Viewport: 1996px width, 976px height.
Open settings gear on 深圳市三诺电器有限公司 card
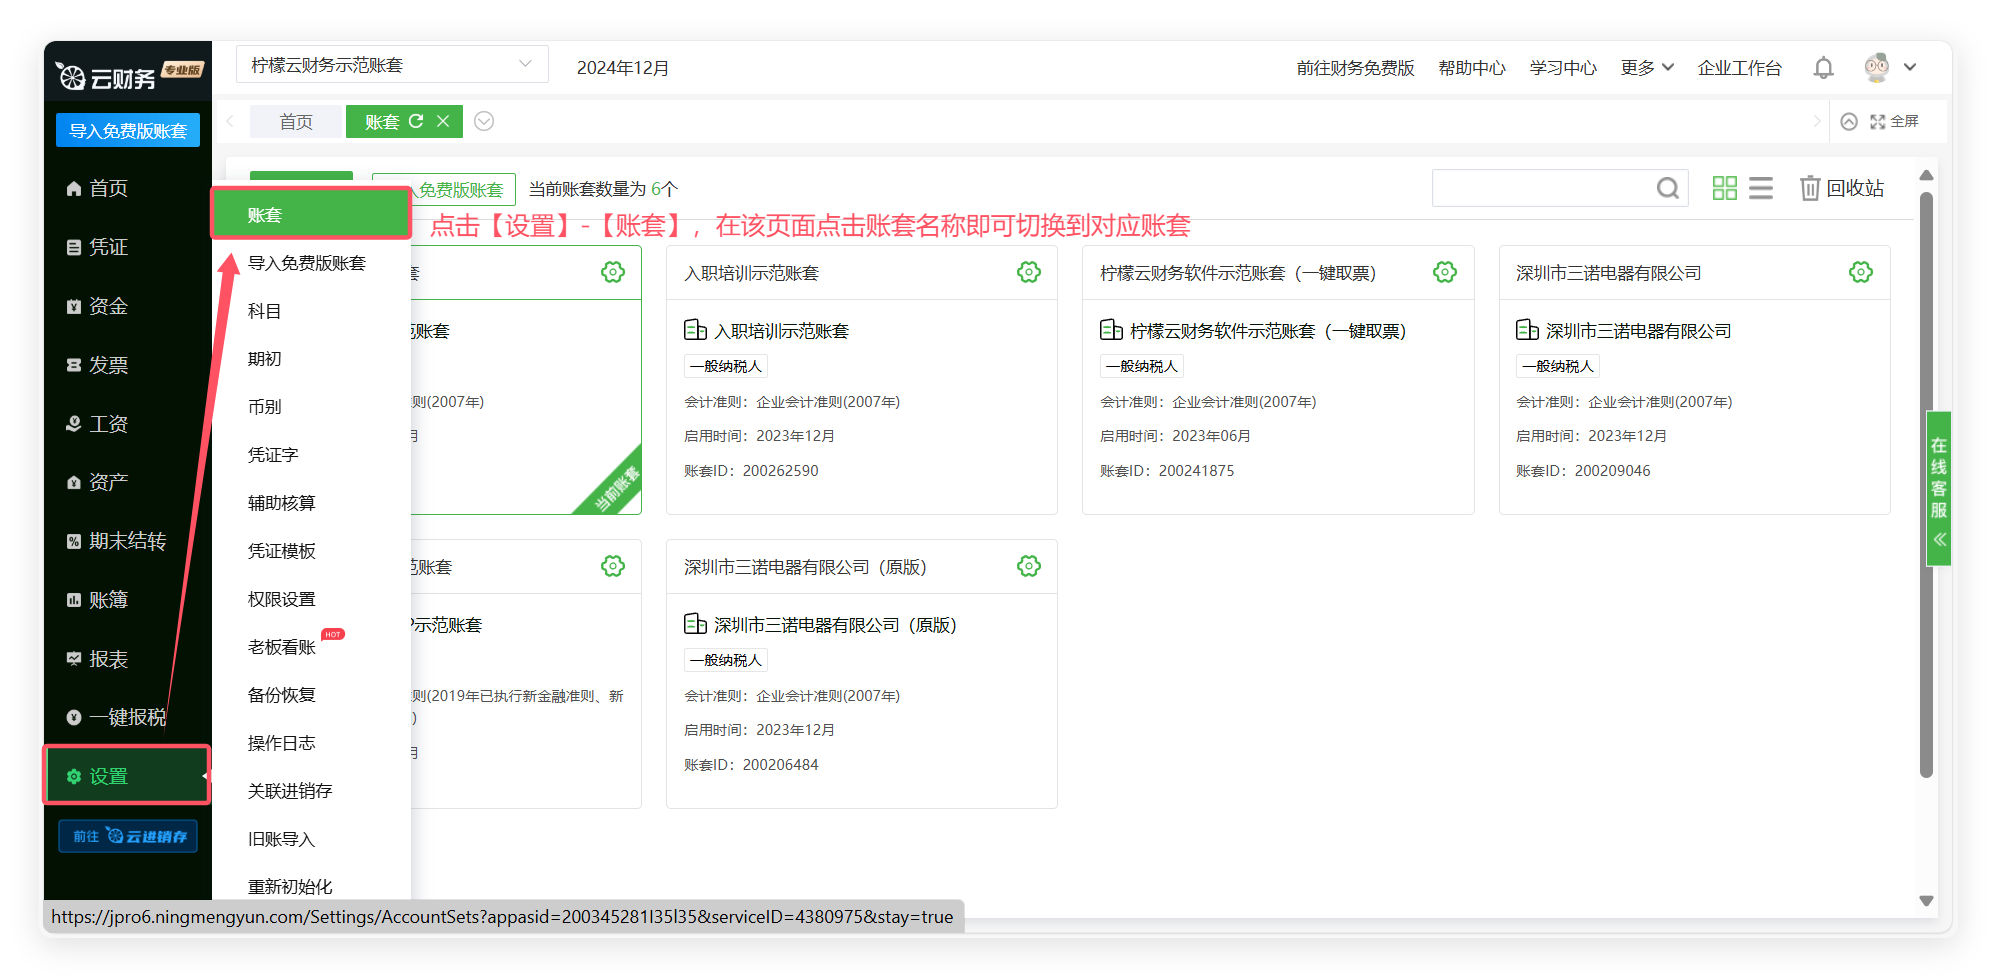[x=1860, y=273]
